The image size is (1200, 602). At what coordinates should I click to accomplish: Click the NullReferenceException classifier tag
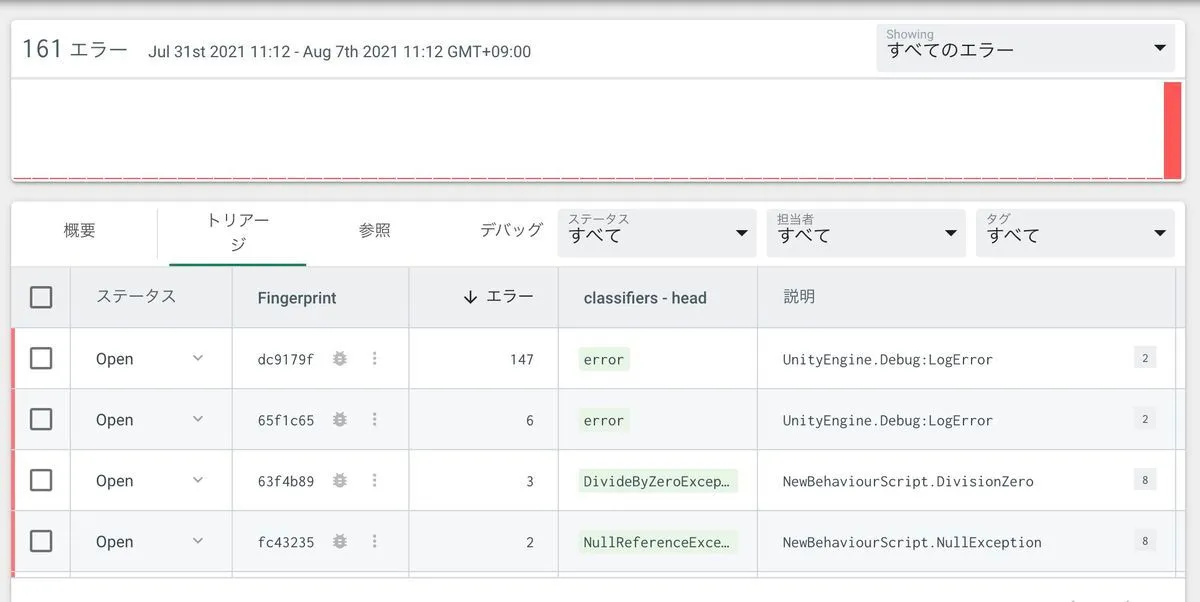pos(659,542)
